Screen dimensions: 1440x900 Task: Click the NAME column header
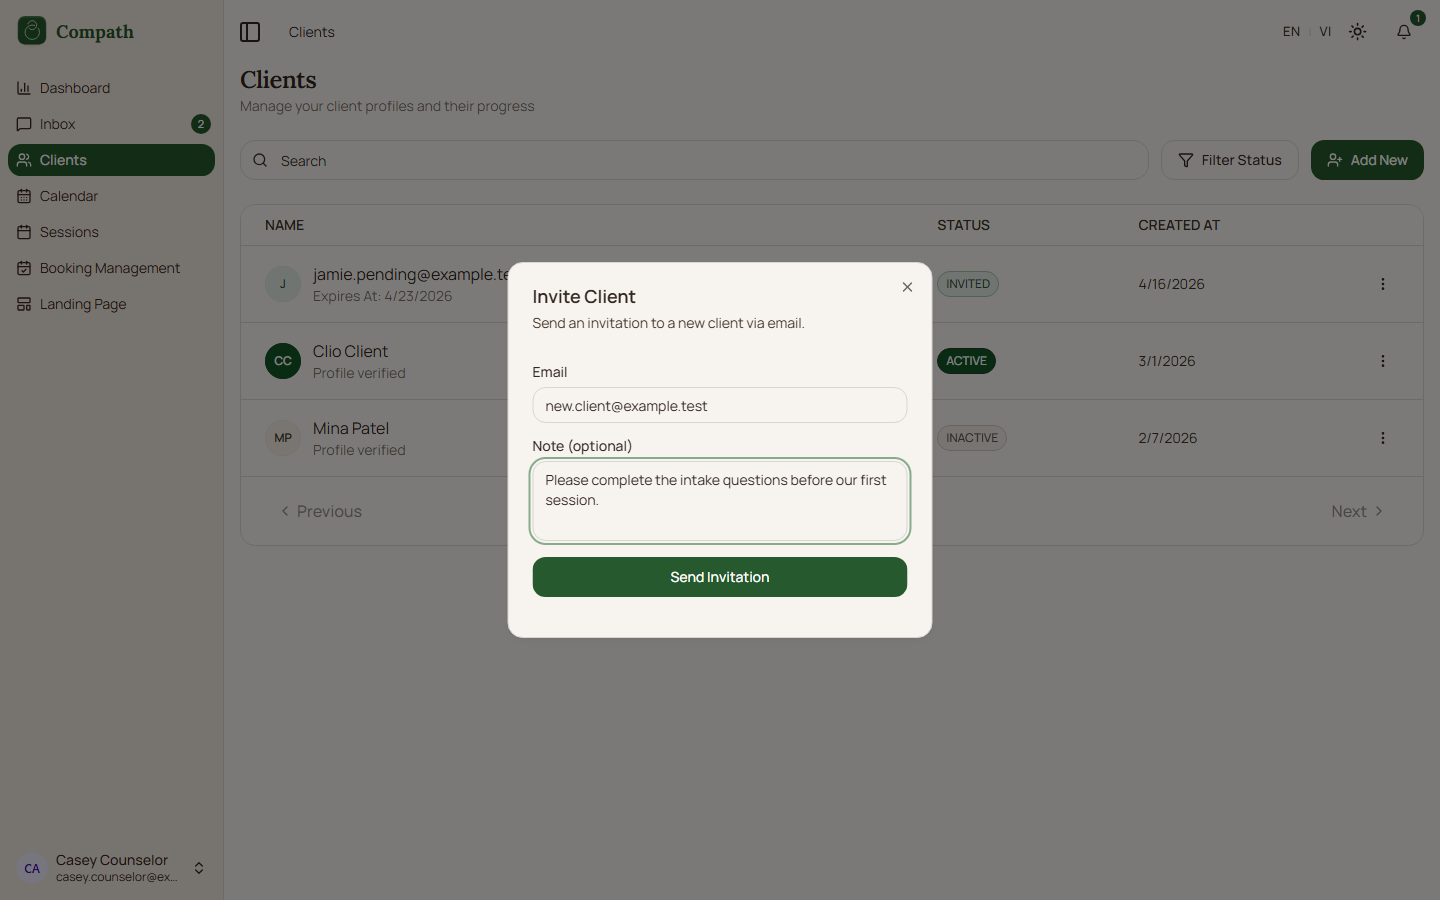(284, 225)
